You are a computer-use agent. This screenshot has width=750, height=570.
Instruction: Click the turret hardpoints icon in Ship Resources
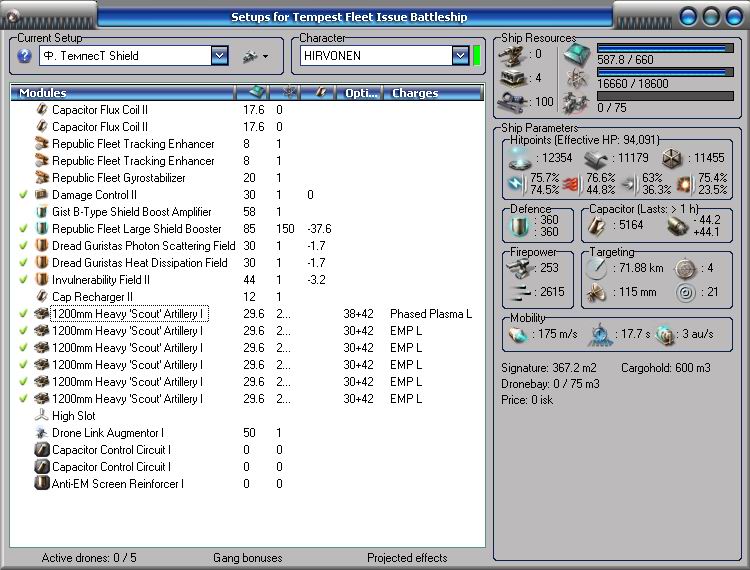point(513,55)
